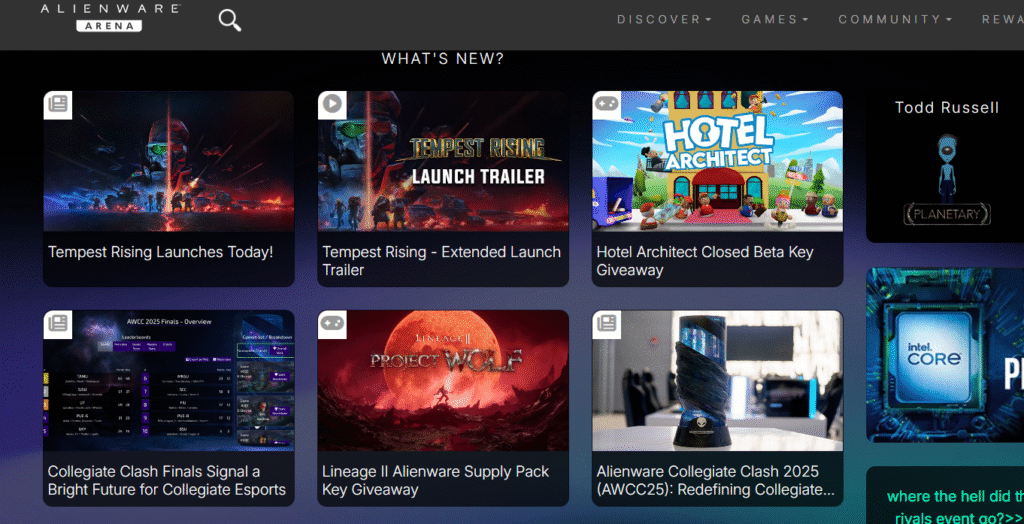Click Todd Russell profile name
The width and height of the screenshot is (1024, 524).
tap(947, 108)
